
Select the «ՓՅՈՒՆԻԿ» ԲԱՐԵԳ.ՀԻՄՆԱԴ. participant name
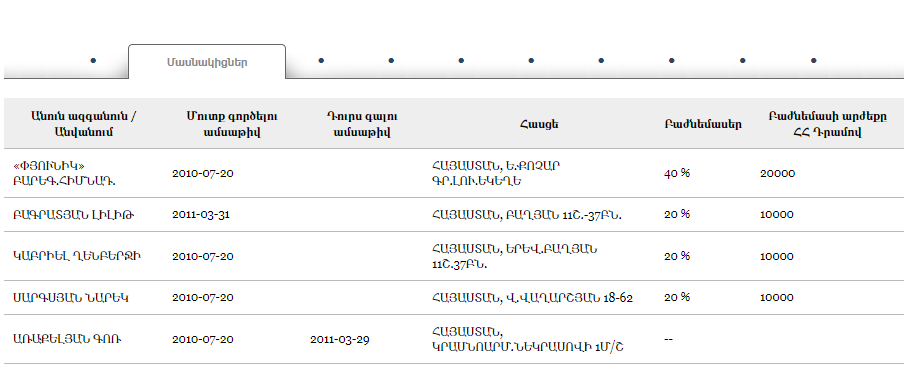(x=64, y=173)
